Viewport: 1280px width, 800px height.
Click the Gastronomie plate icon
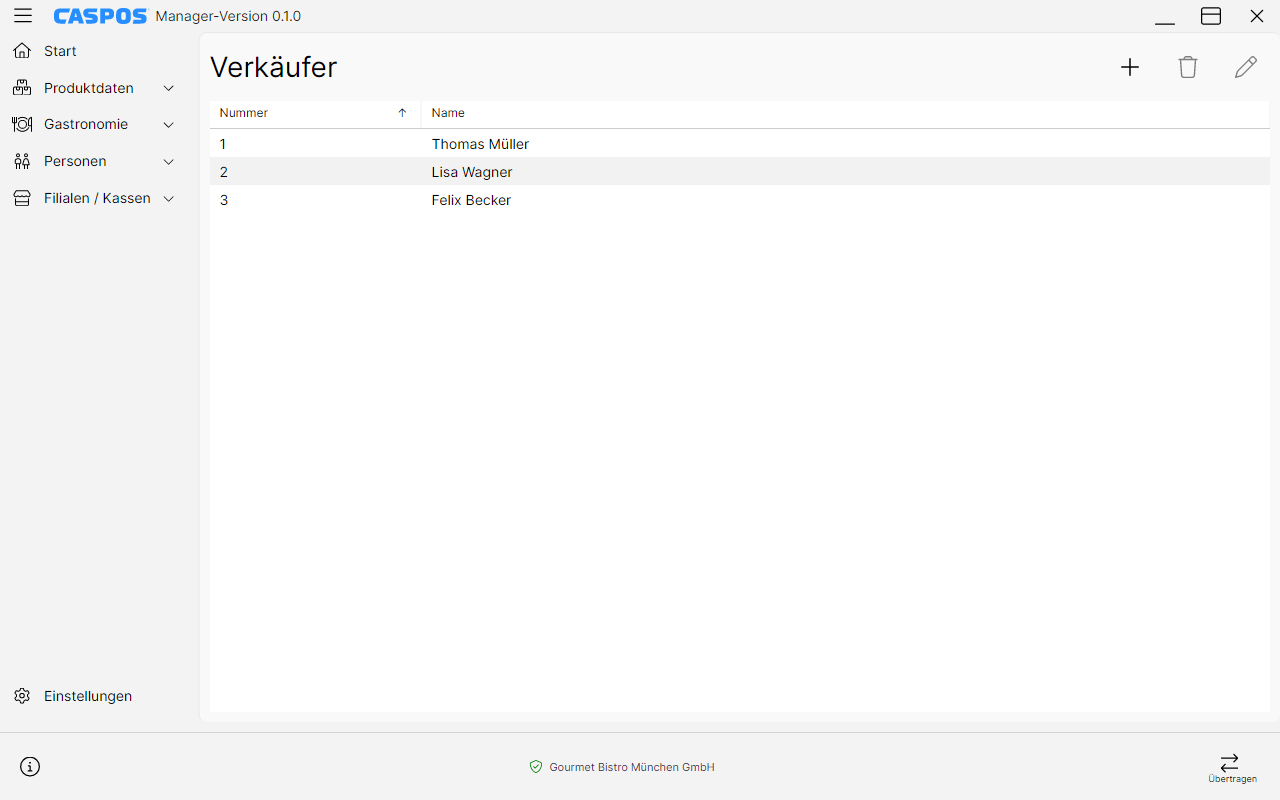(22, 124)
